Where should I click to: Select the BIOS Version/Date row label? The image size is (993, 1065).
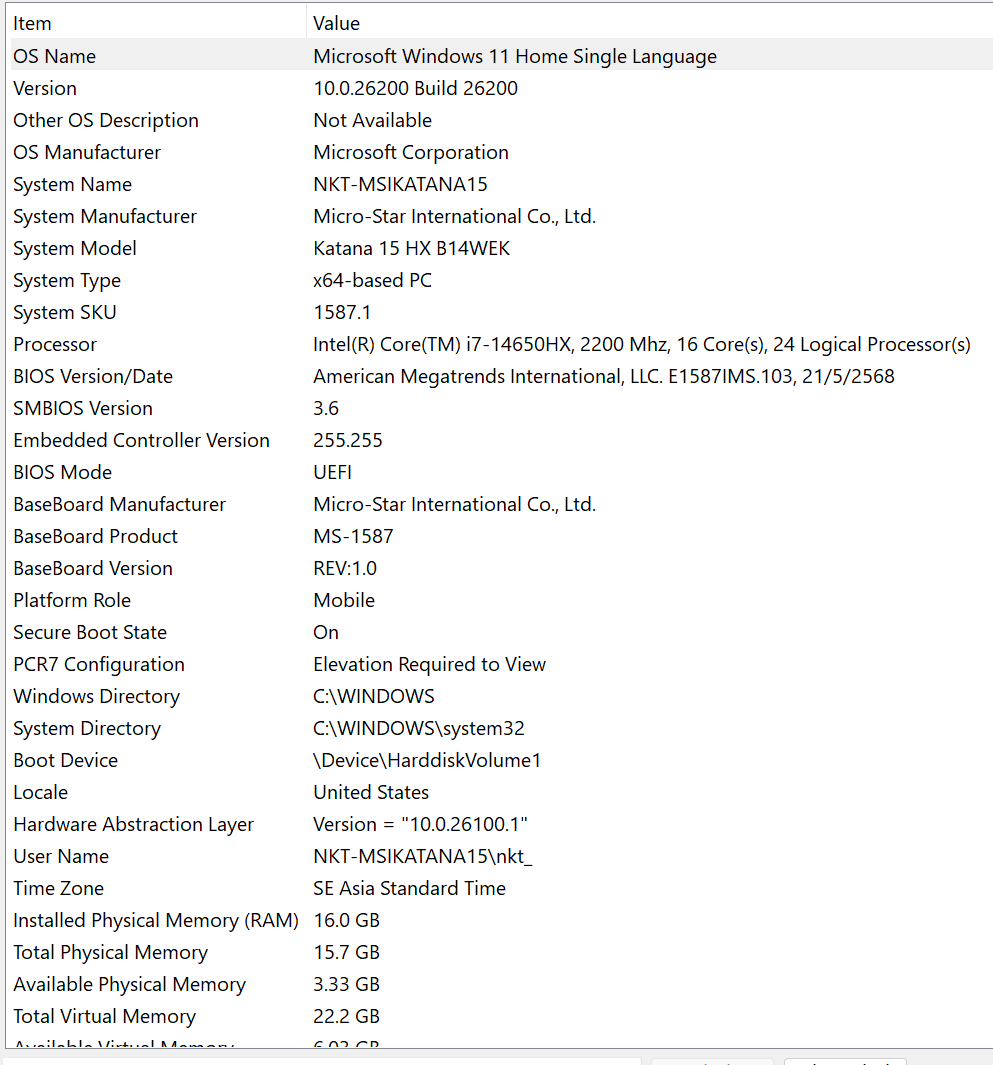(93, 376)
